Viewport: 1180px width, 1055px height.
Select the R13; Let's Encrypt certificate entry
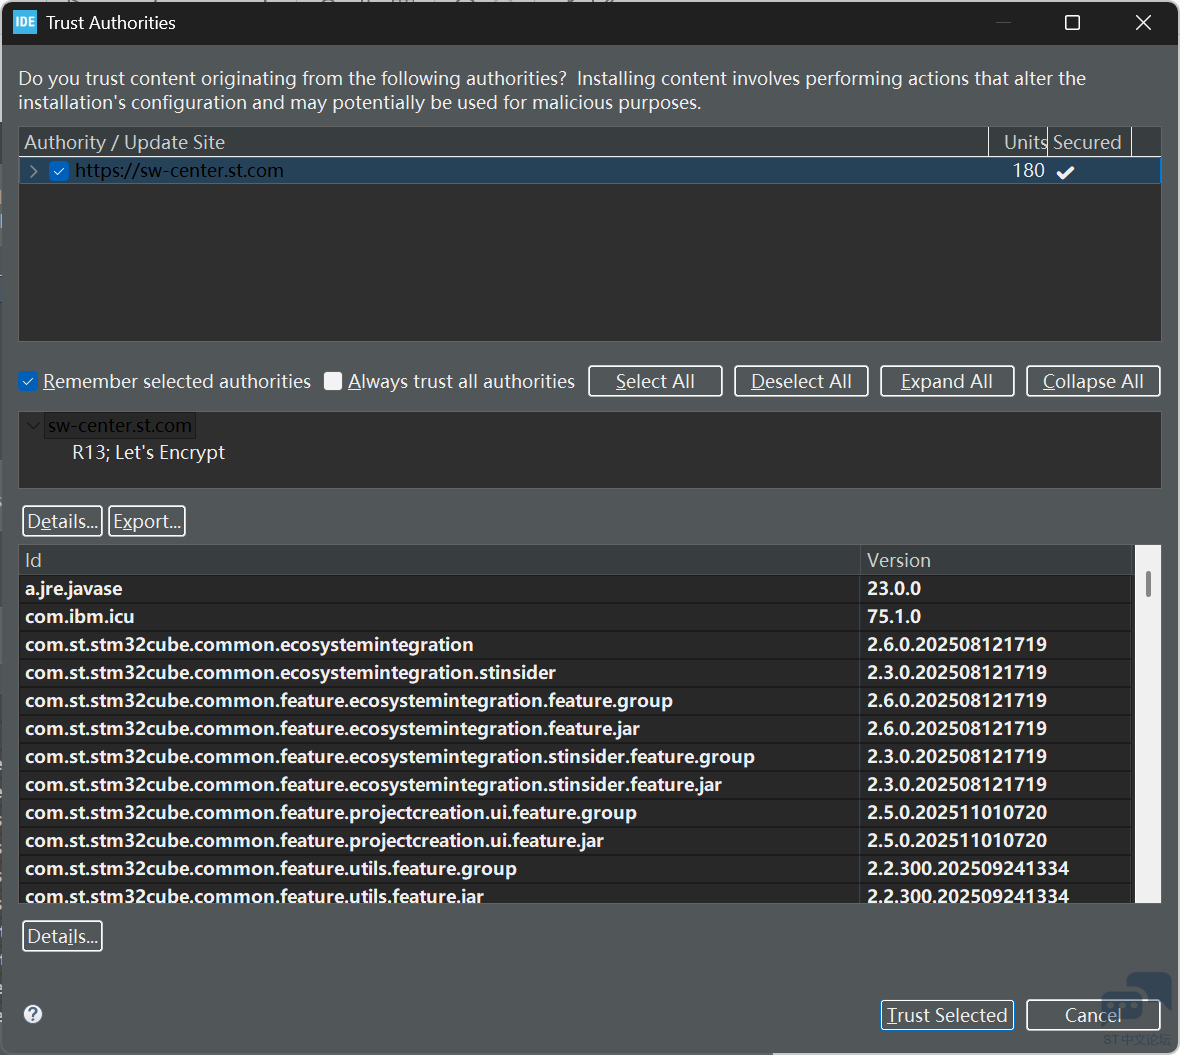pos(148,453)
